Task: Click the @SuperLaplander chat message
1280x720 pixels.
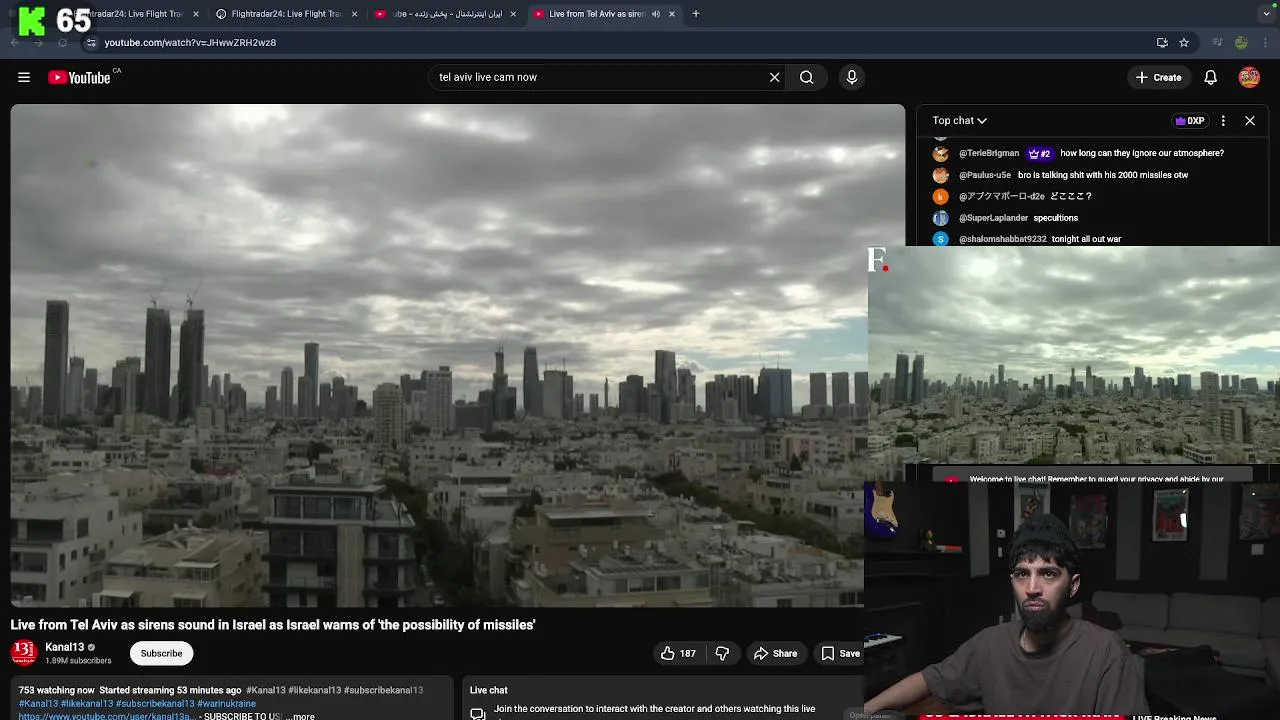Action: (1055, 218)
